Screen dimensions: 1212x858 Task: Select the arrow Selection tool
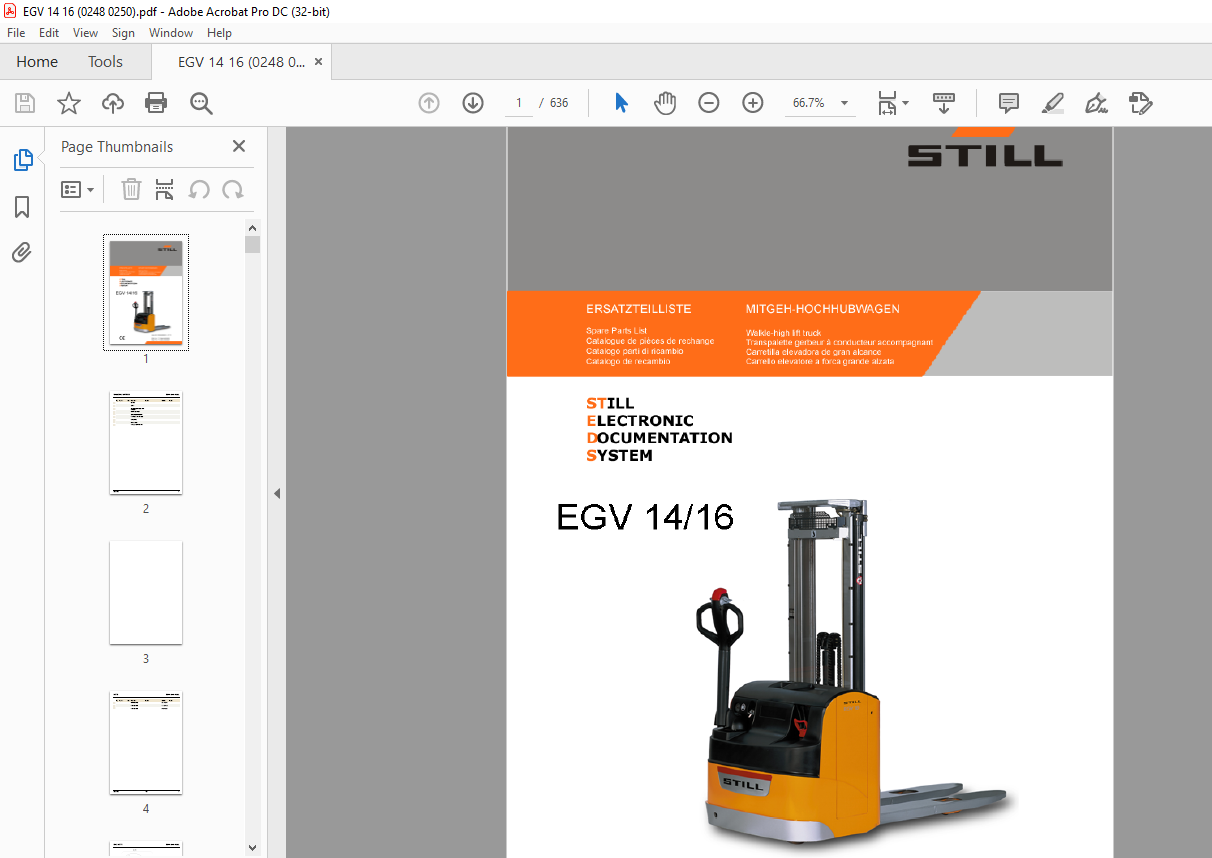click(621, 103)
